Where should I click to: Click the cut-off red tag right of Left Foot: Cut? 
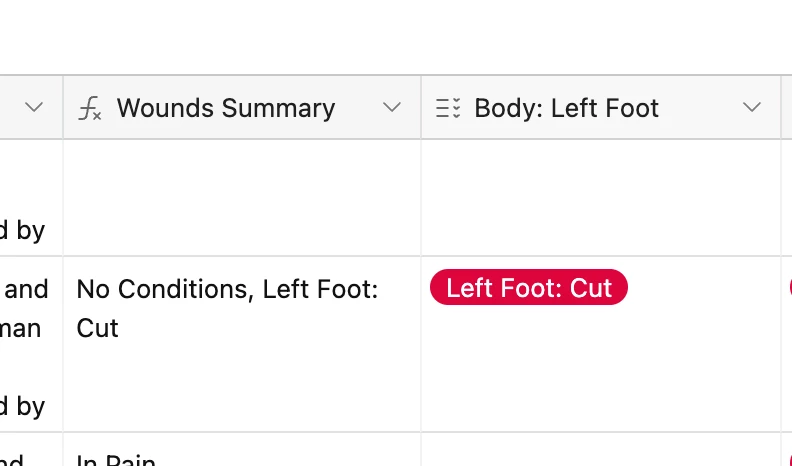pyautogui.click(x=789, y=287)
